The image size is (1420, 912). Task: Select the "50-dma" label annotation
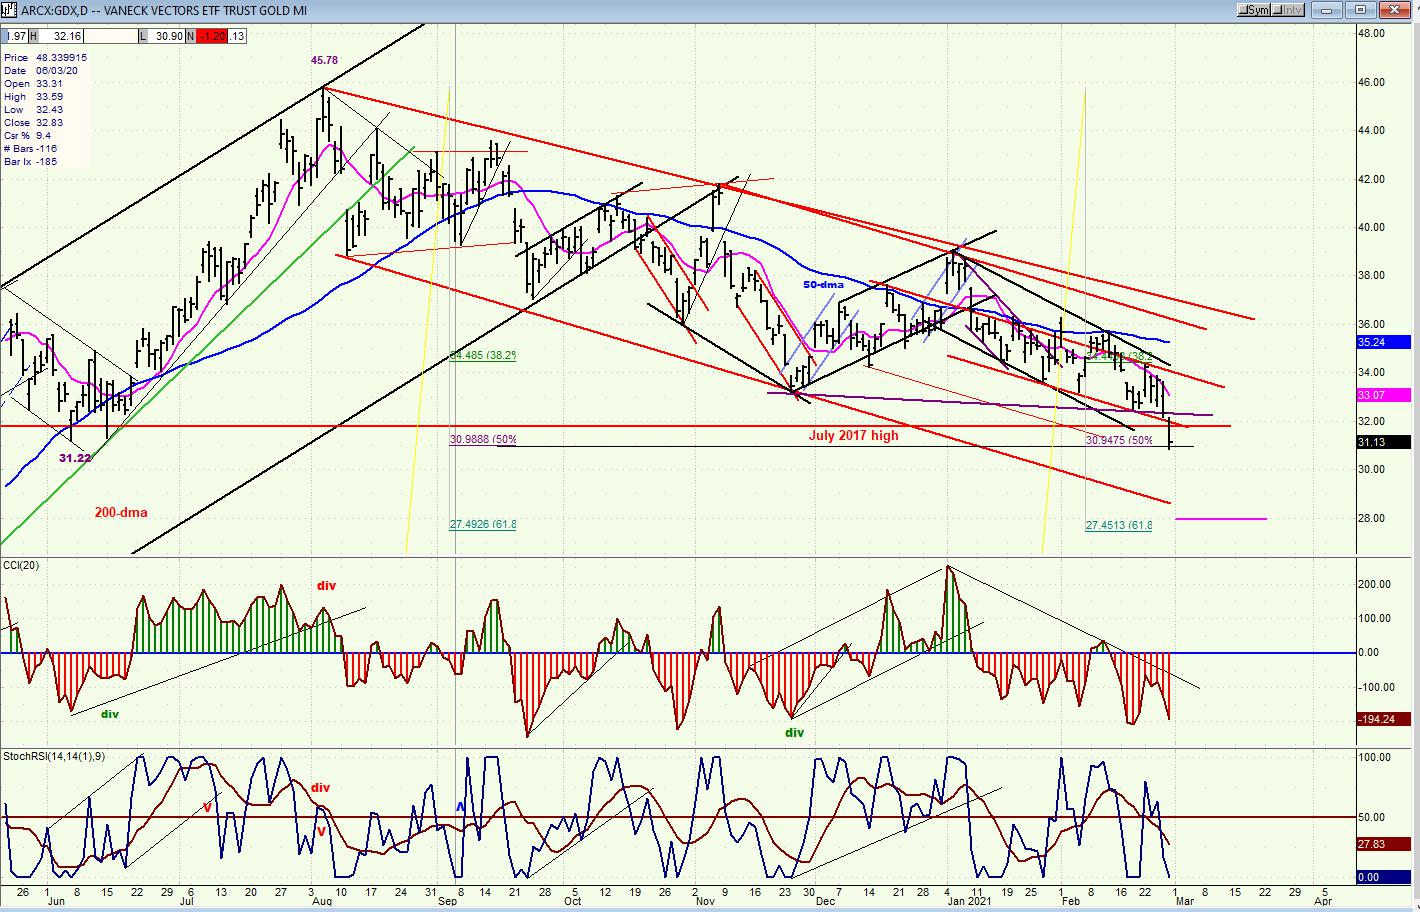(825, 285)
